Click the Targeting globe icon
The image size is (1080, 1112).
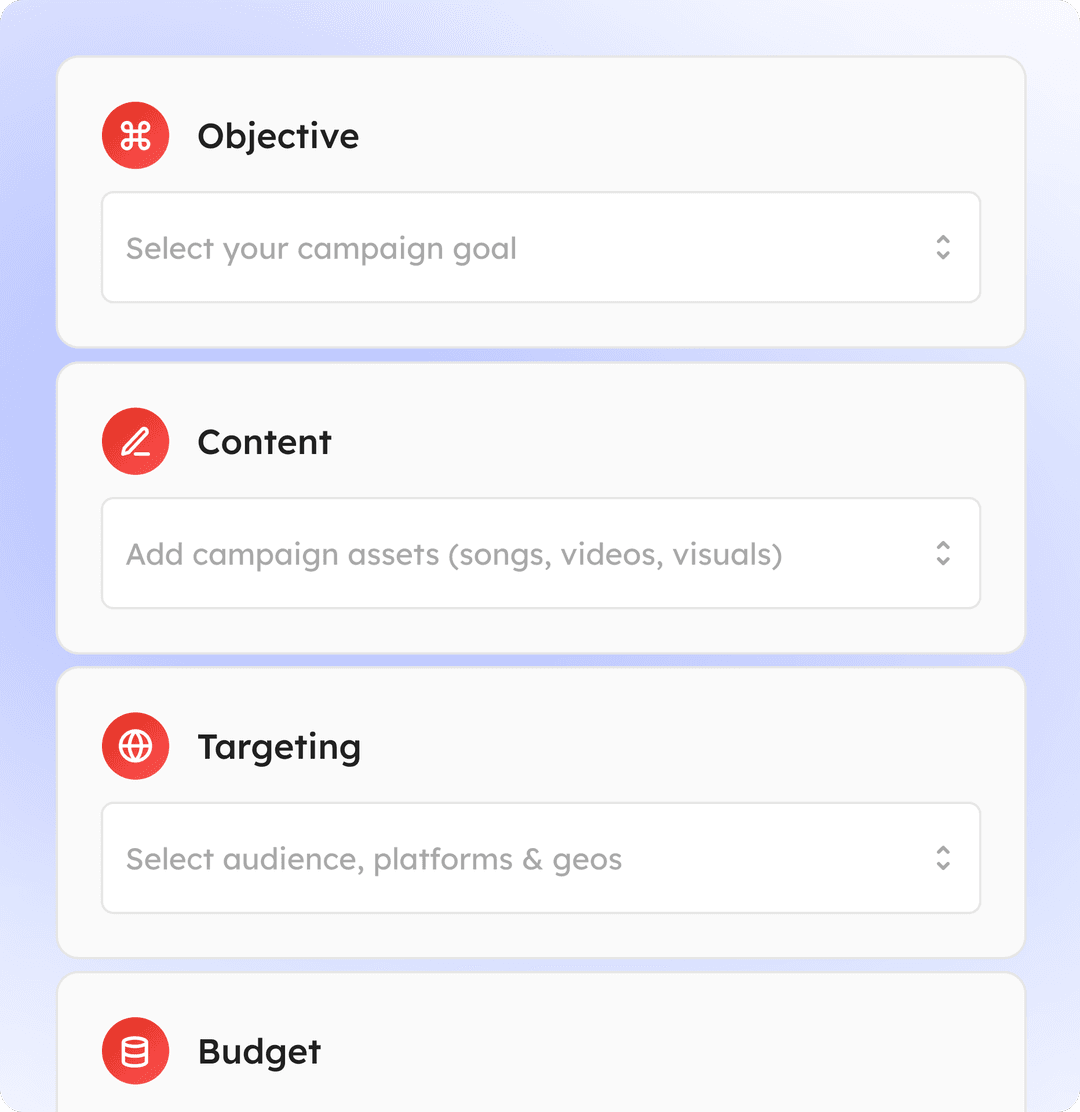(135, 746)
